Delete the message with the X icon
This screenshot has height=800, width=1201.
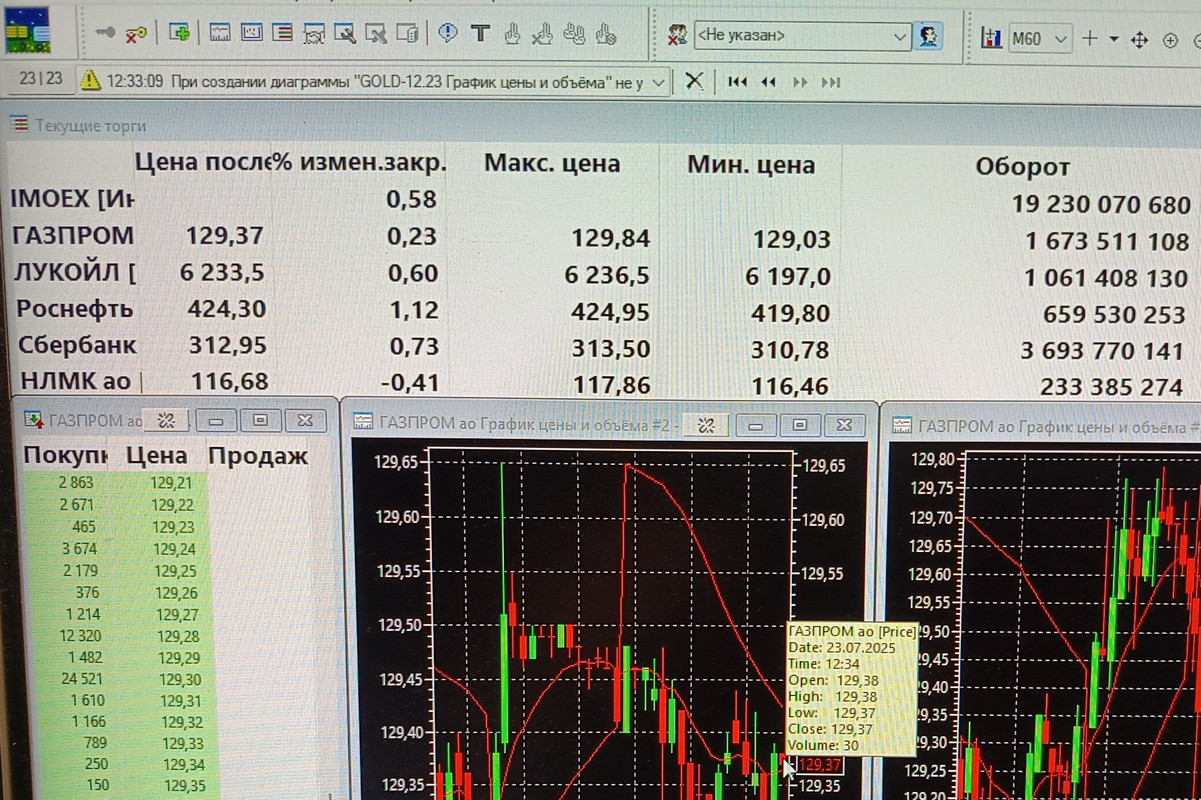click(694, 81)
